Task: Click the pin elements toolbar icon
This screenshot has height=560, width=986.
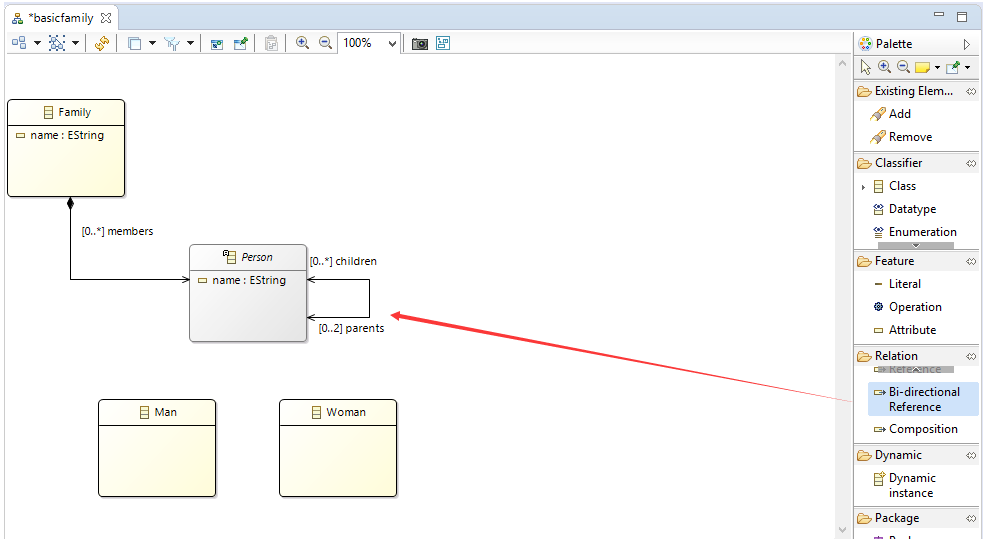Action: pyautogui.click(x=240, y=43)
